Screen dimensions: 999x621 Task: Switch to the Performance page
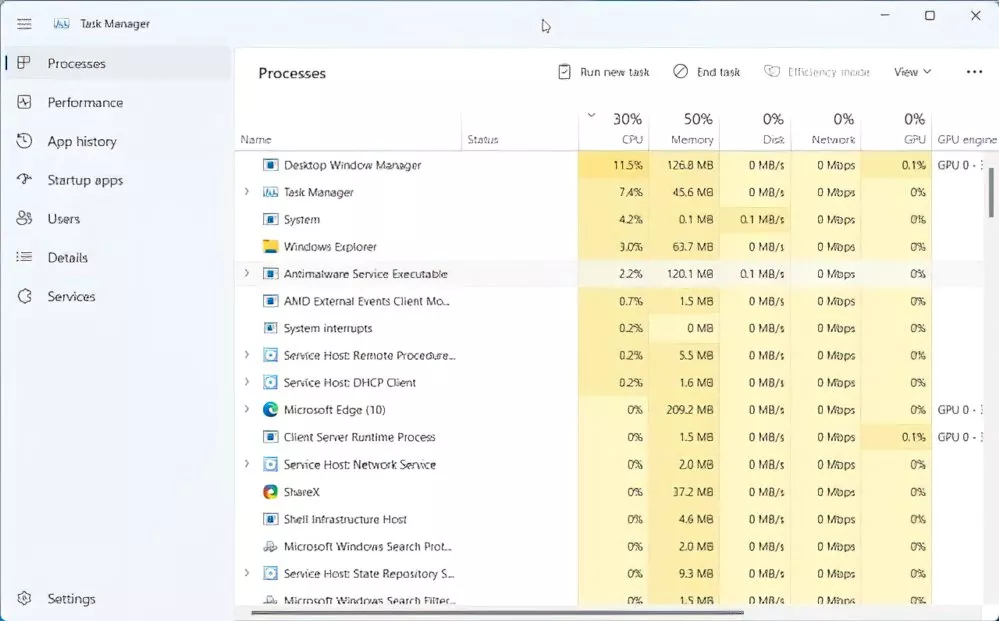pyautogui.click(x=85, y=103)
